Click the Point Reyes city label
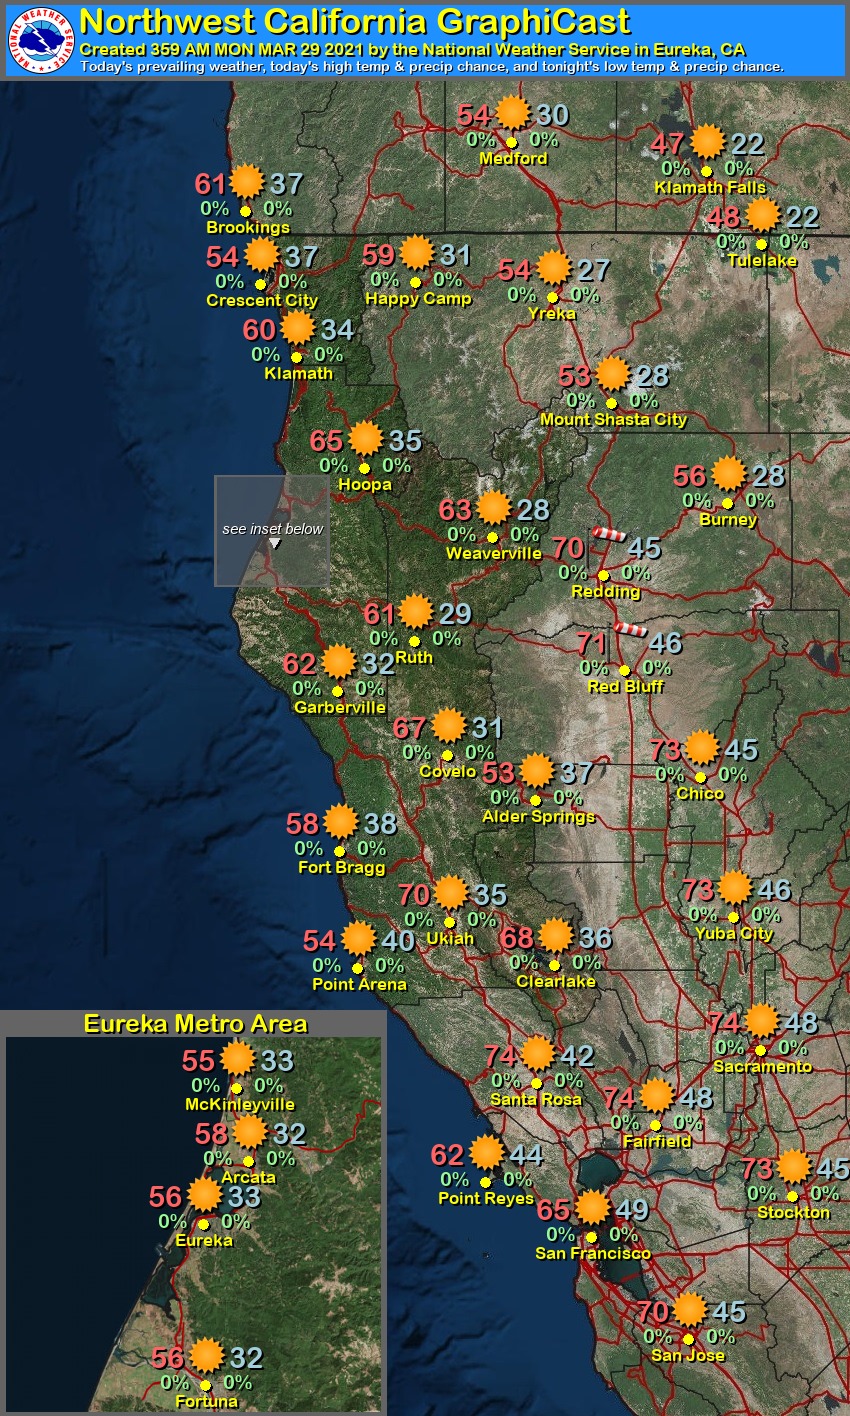The image size is (850, 1416). [486, 1198]
